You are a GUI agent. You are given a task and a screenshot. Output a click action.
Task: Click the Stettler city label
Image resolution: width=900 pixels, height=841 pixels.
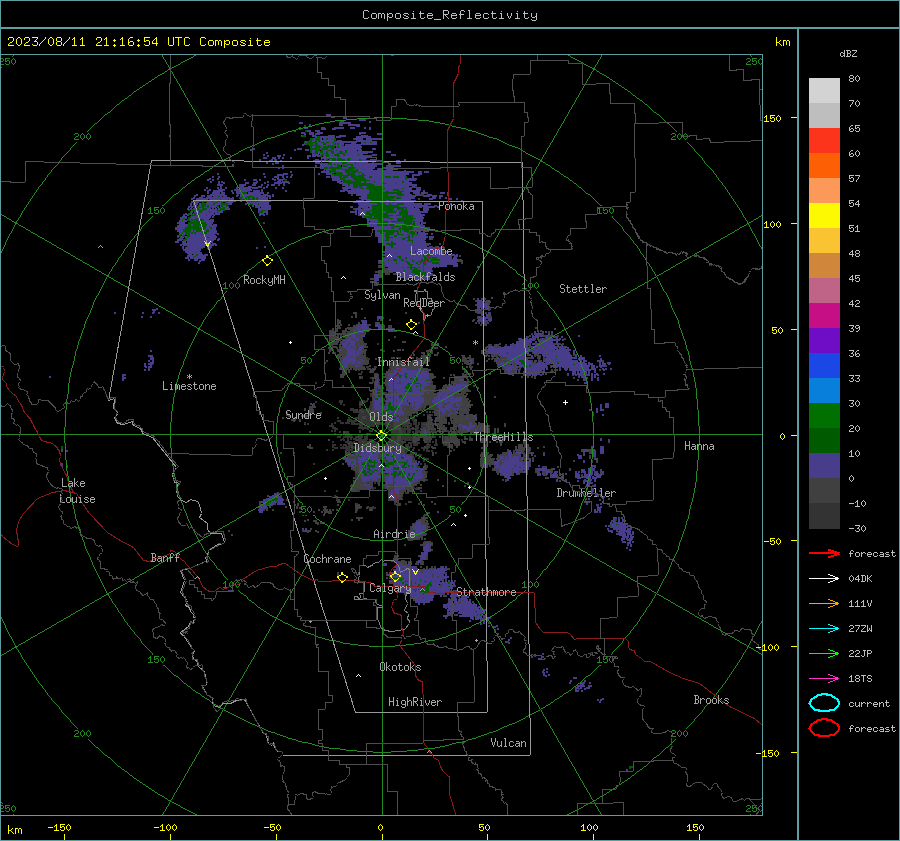[583, 289]
